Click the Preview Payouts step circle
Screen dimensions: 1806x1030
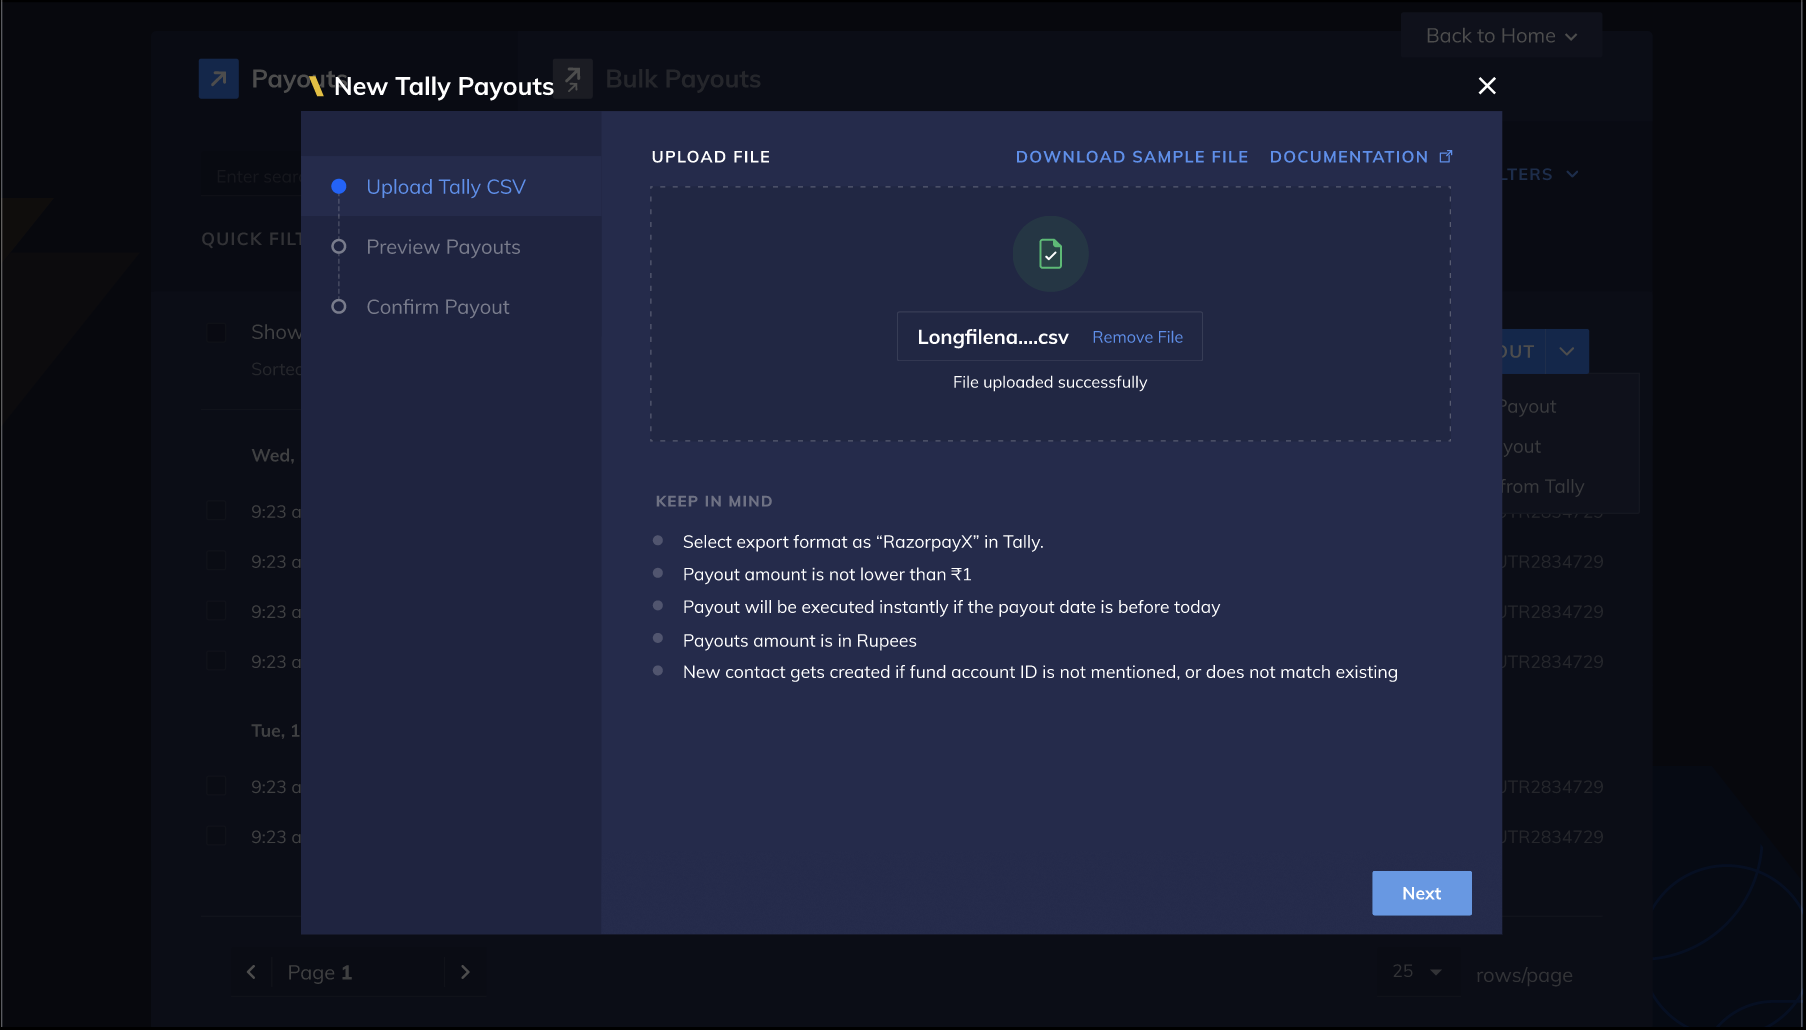coord(339,247)
